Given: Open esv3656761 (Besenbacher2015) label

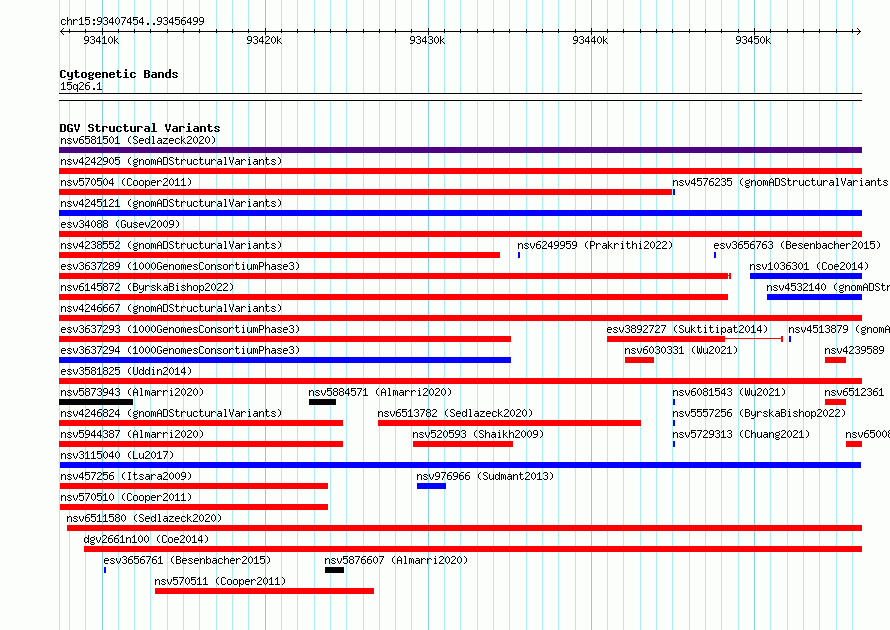Looking at the screenshot, I should point(187,560).
